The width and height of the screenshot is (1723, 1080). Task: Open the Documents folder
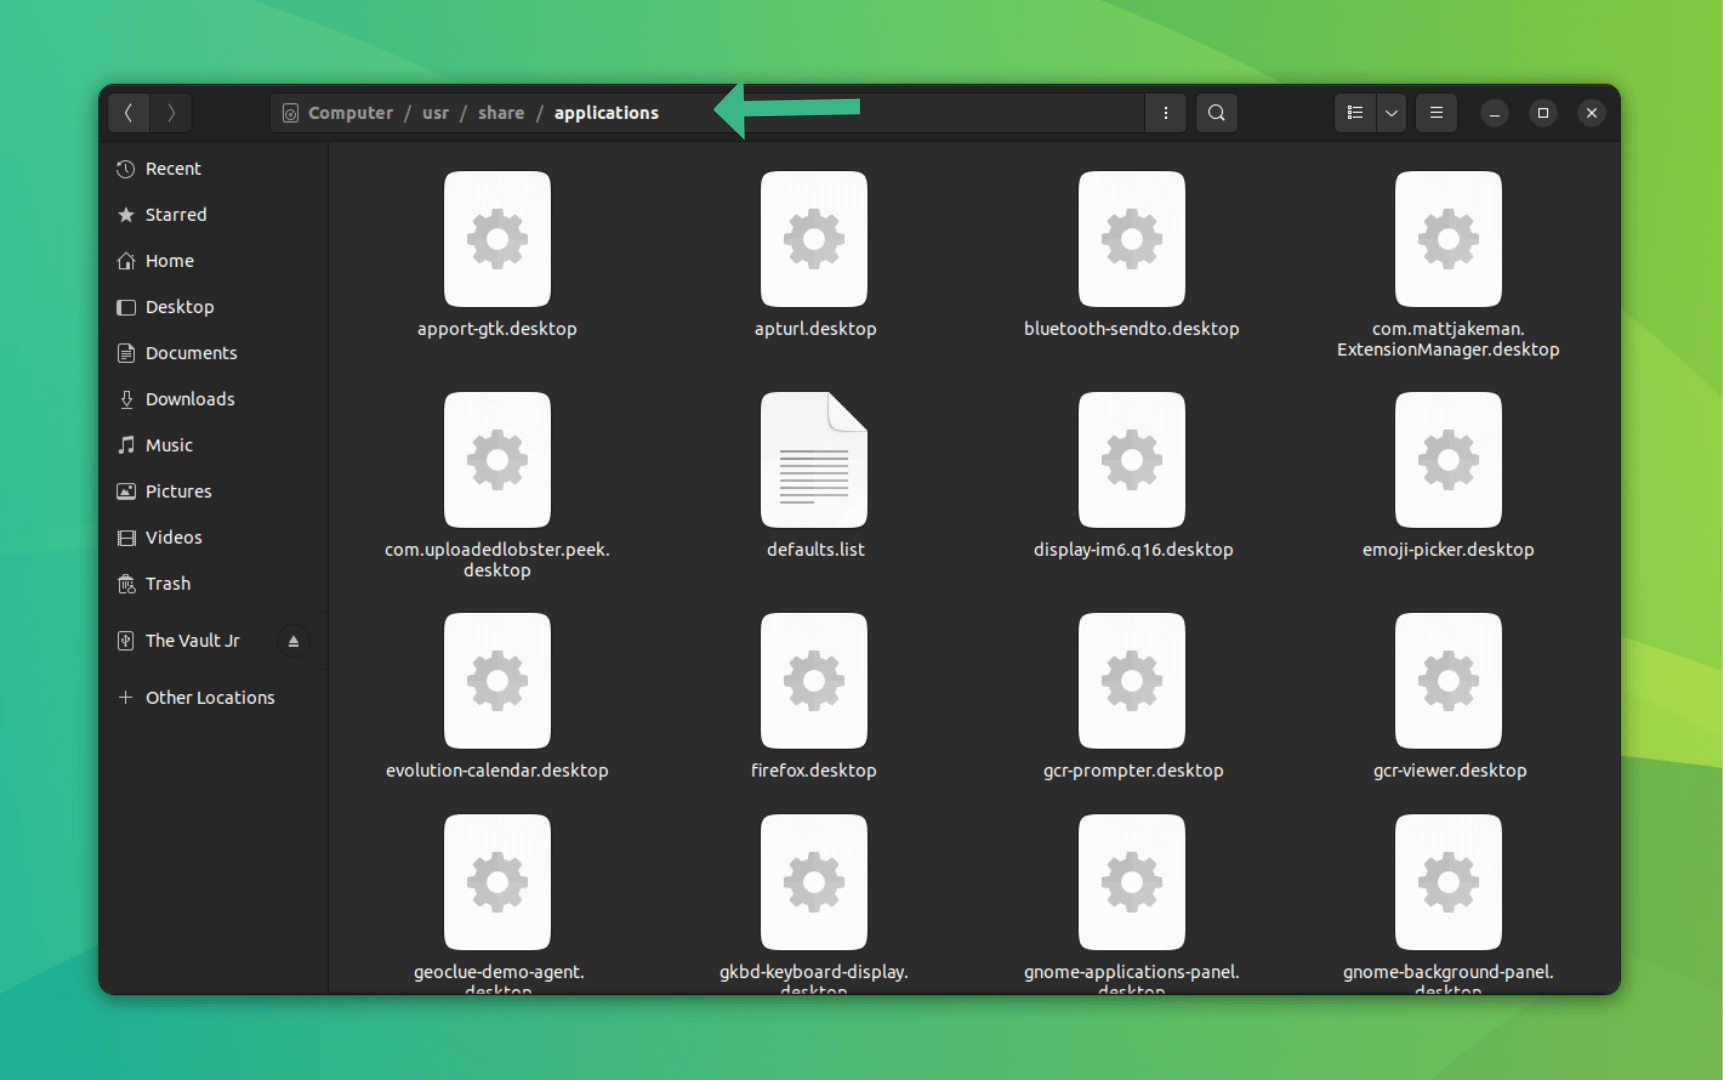191,352
